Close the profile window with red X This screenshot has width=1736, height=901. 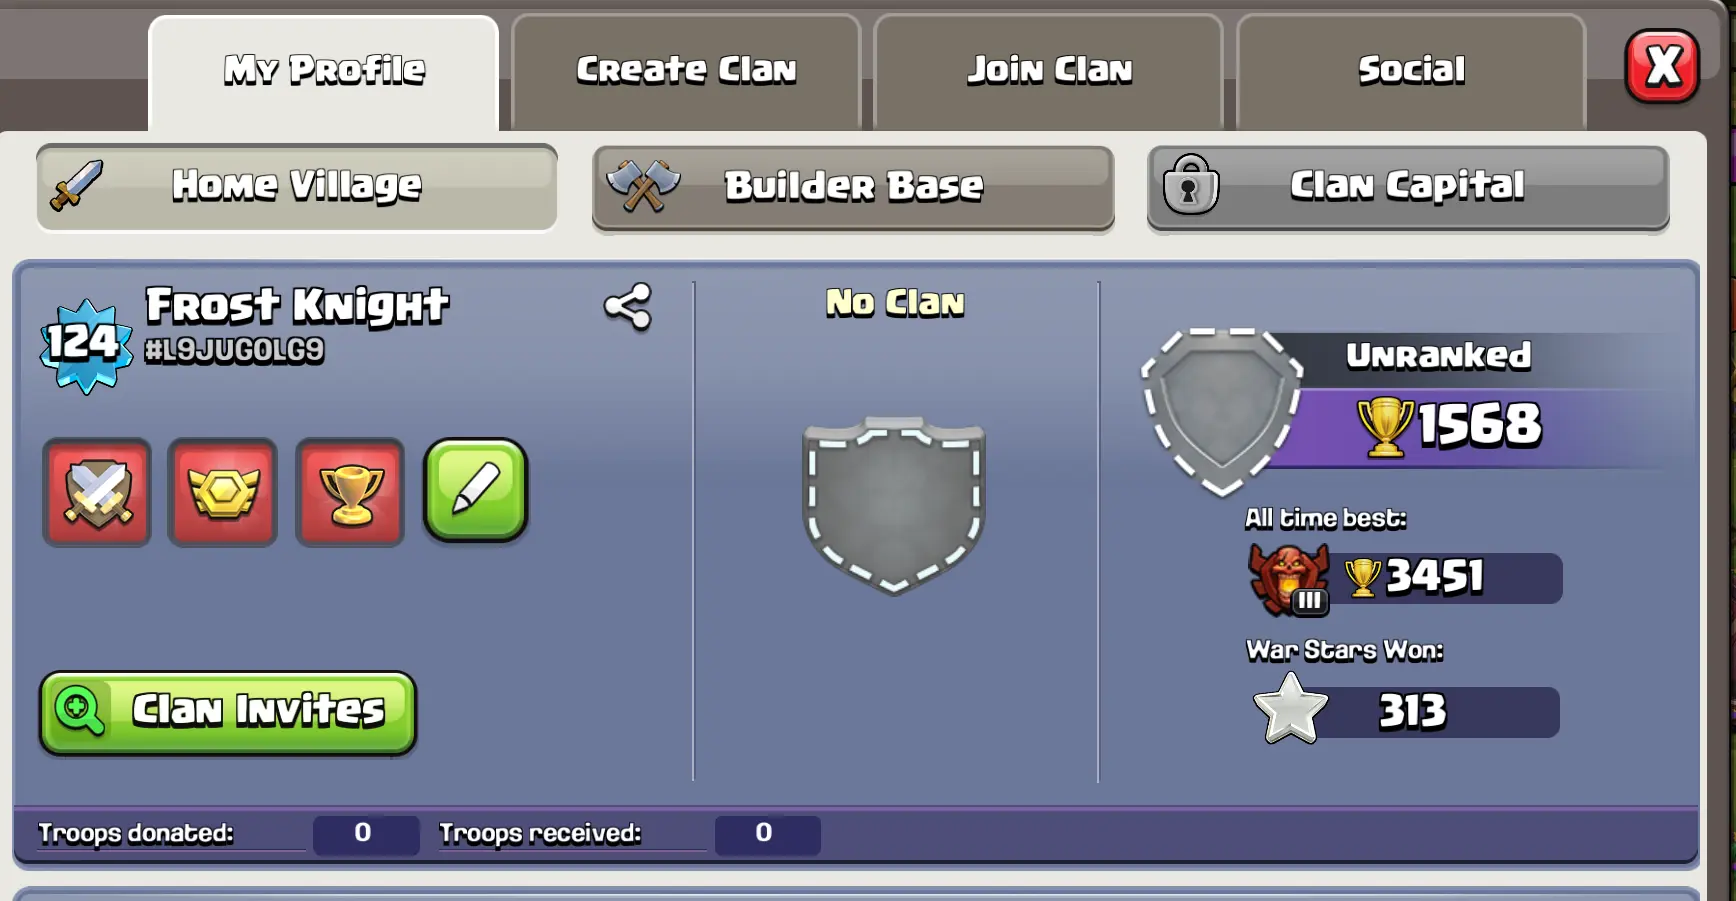tap(1662, 67)
